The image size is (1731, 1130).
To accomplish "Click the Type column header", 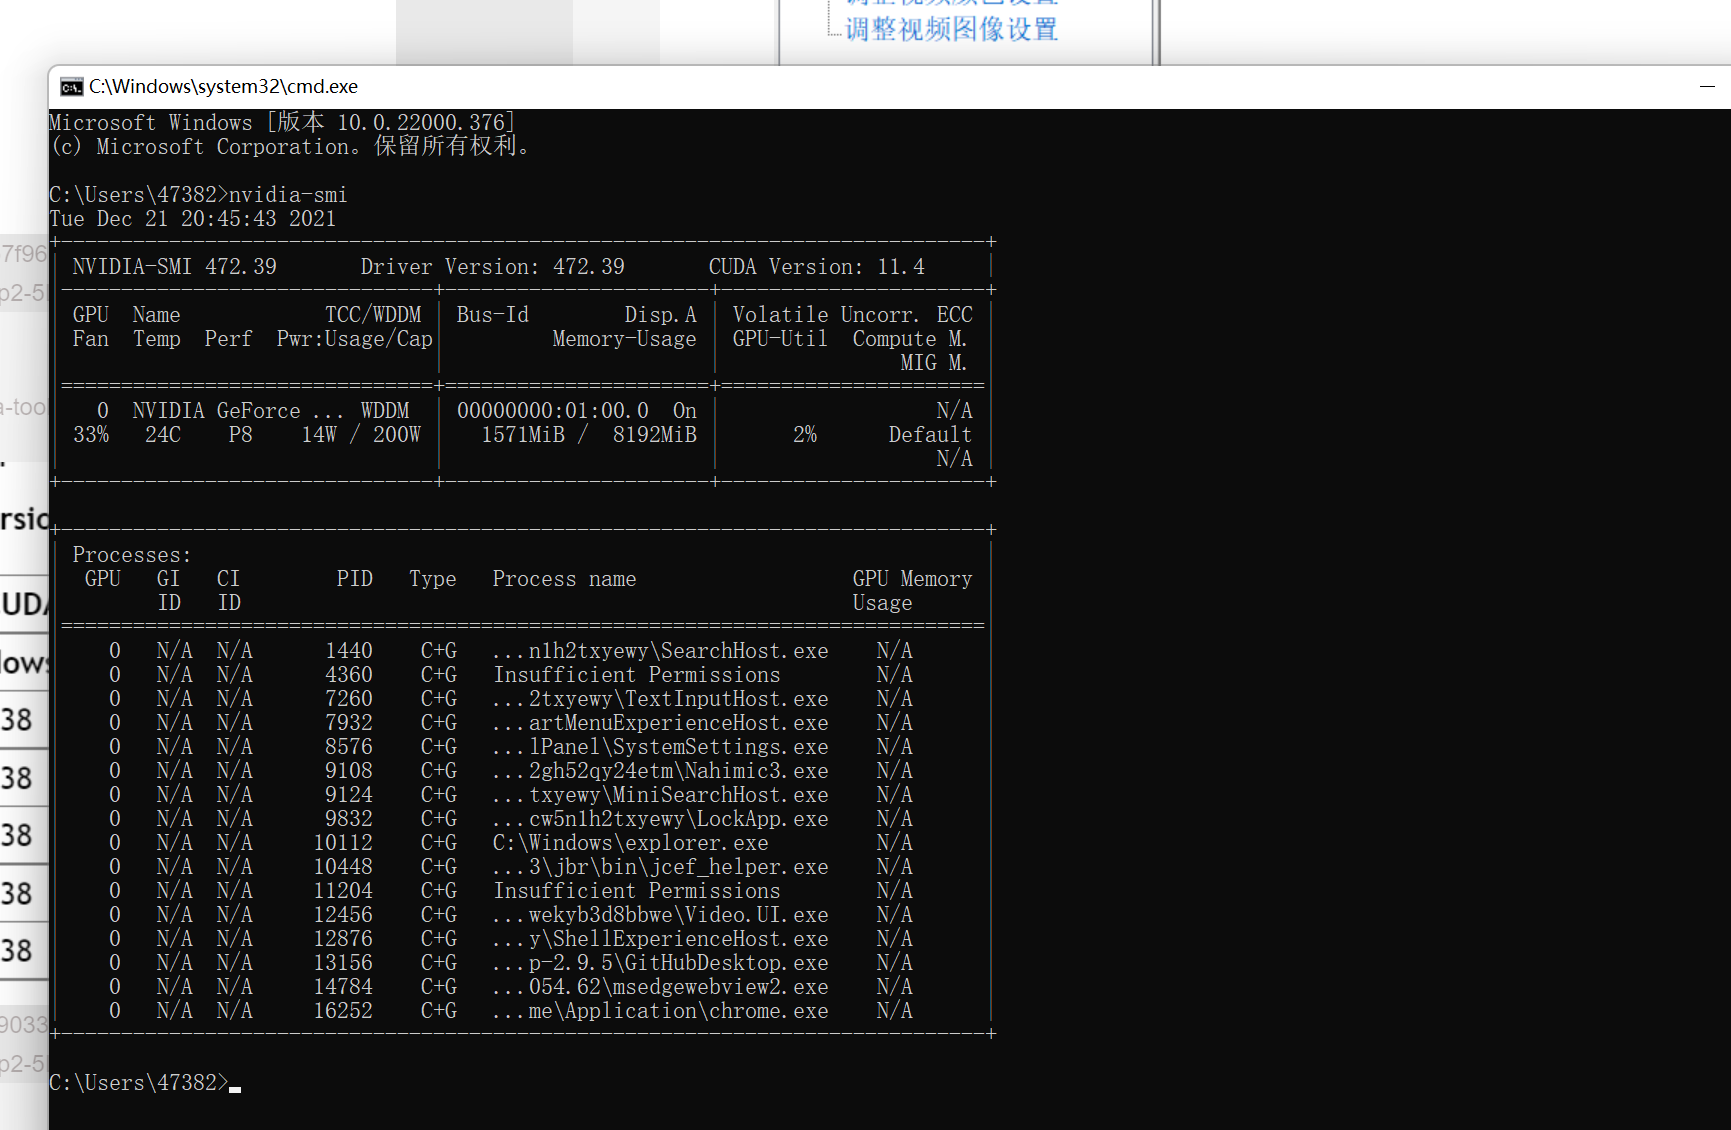I will (x=432, y=579).
